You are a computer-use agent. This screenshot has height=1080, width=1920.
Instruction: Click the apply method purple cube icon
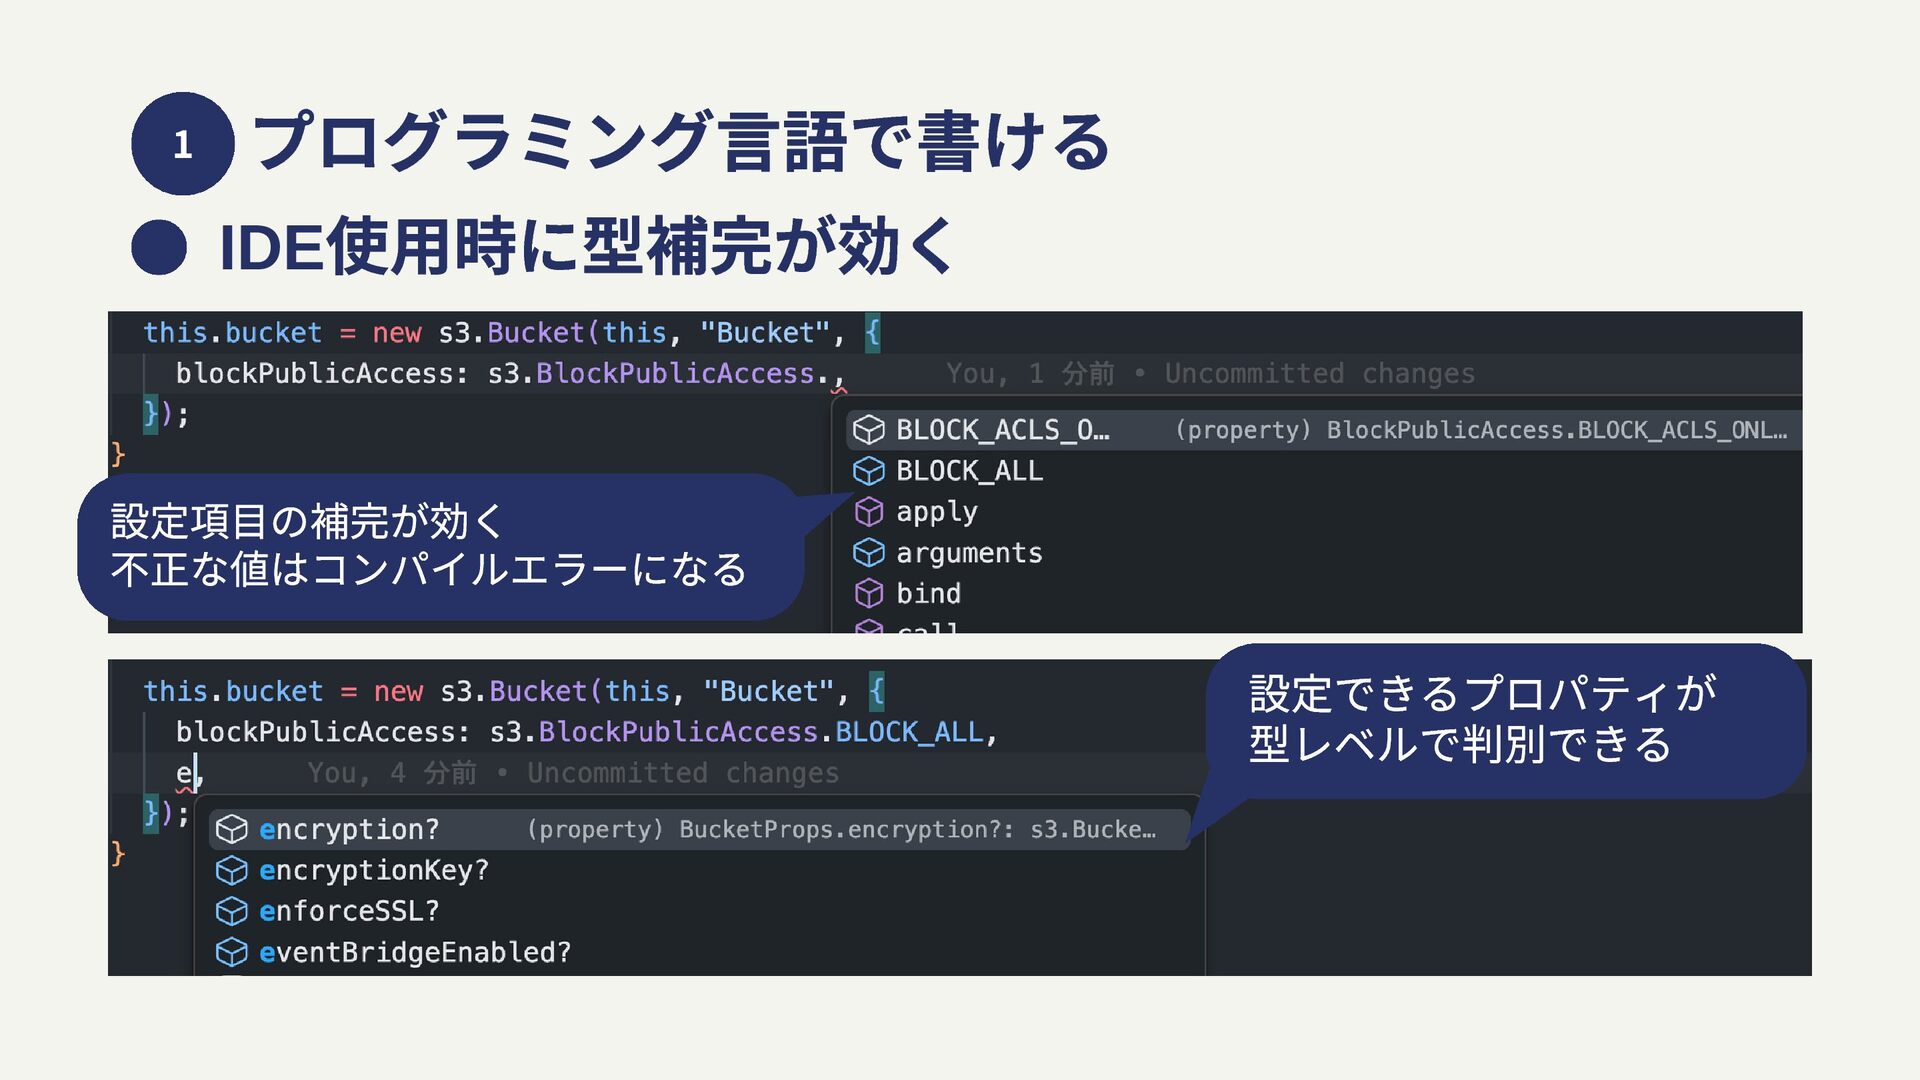click(x=868, y=512)
